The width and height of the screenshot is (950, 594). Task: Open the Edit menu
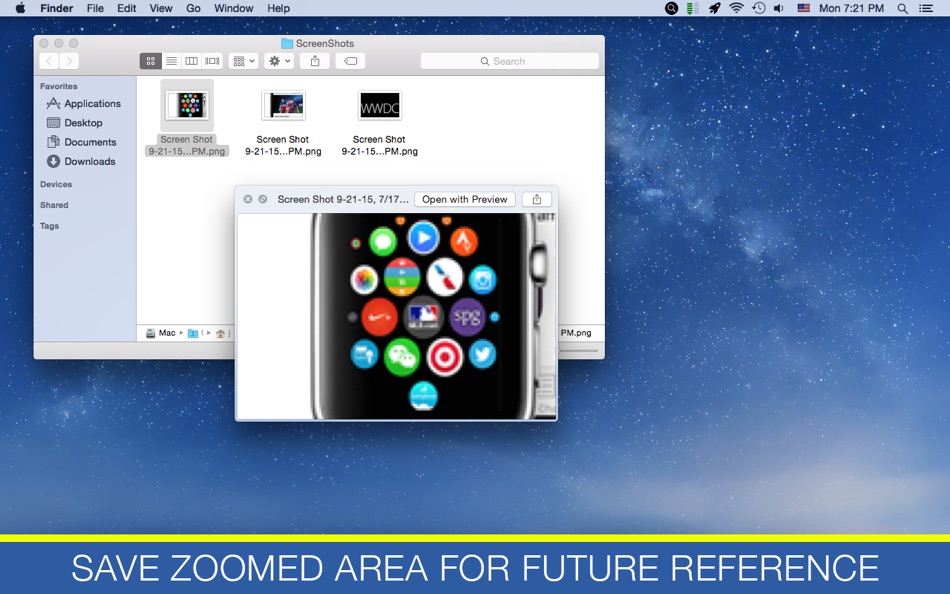coord(126,8)
